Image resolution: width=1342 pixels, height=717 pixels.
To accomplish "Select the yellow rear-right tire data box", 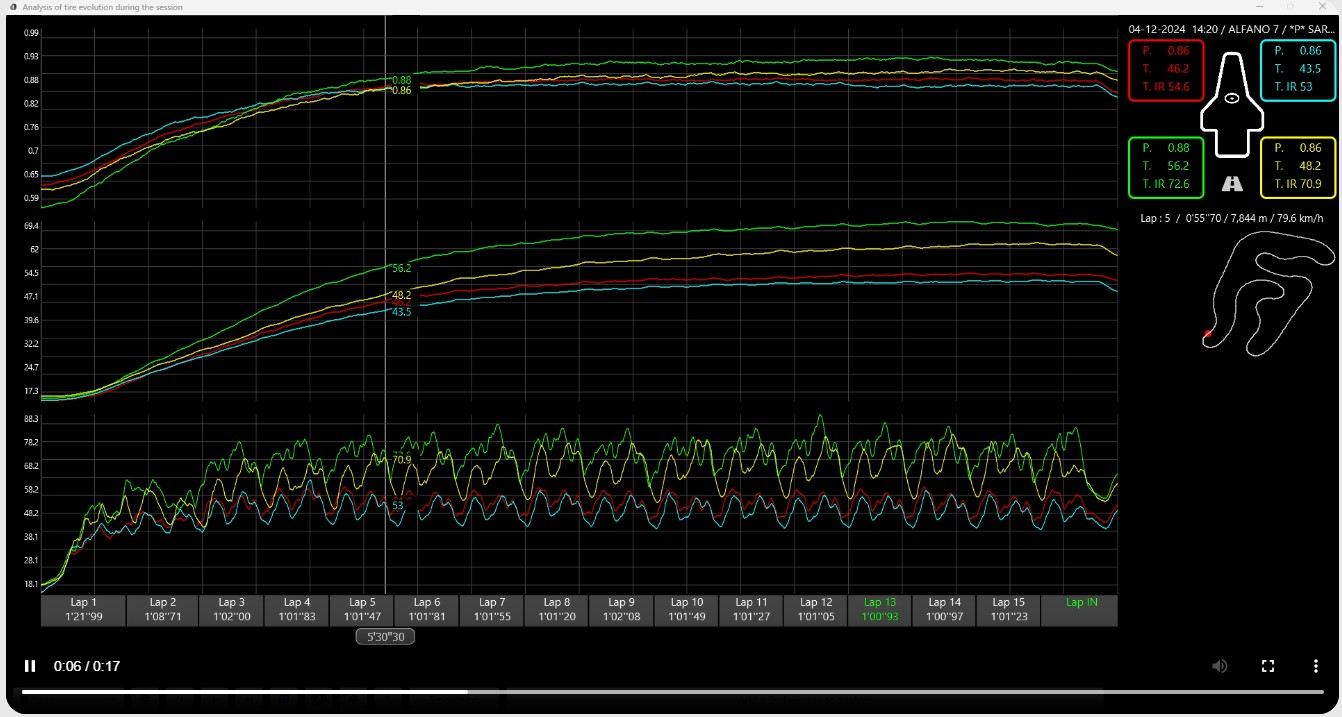I will (x=1298, y=167).
